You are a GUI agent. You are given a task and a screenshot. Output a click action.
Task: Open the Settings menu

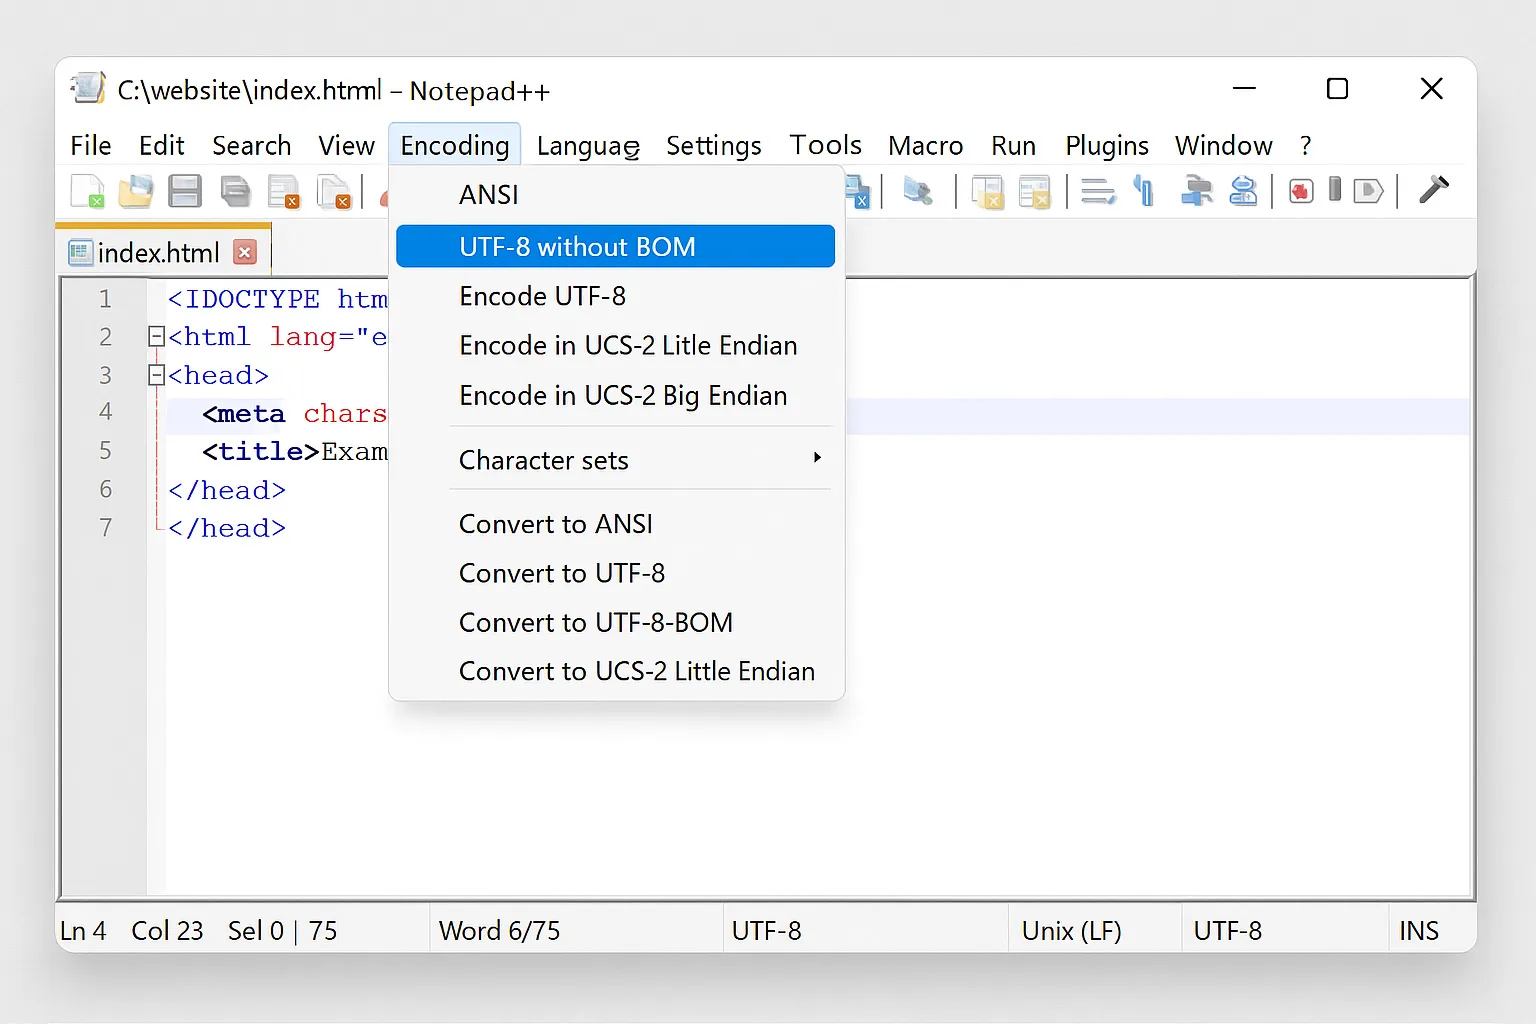coord(713,146)
